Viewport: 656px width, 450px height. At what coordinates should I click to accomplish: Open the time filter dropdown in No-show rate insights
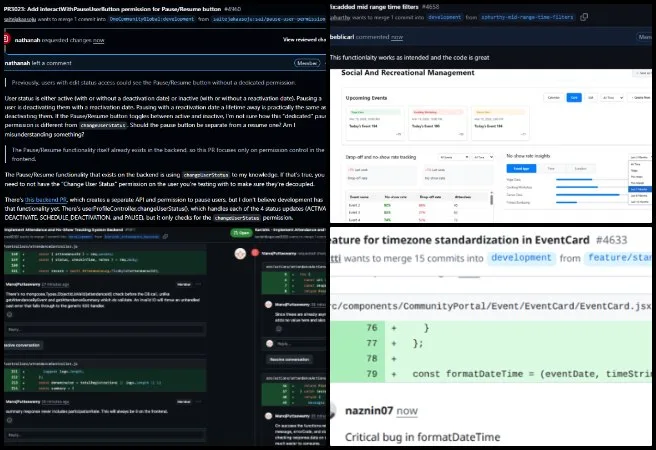point(640,157)
